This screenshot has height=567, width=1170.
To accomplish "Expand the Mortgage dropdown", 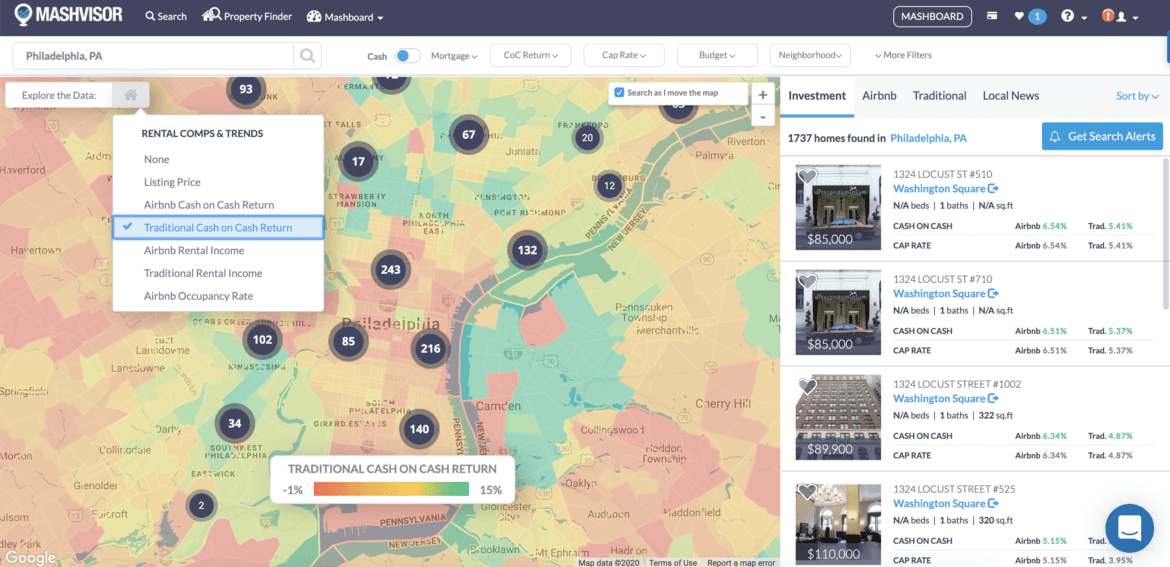I will click(454, 56).
